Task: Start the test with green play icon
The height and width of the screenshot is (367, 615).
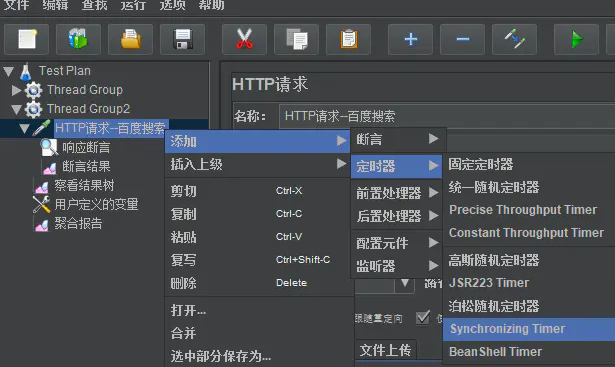Action: 576,39
